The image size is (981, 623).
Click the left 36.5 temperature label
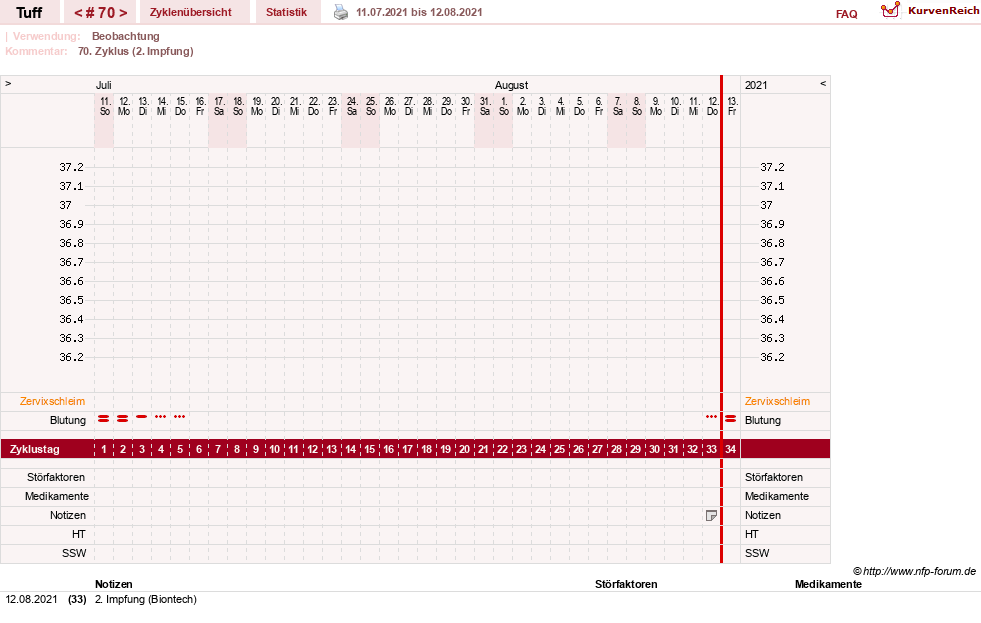[71, 300]
